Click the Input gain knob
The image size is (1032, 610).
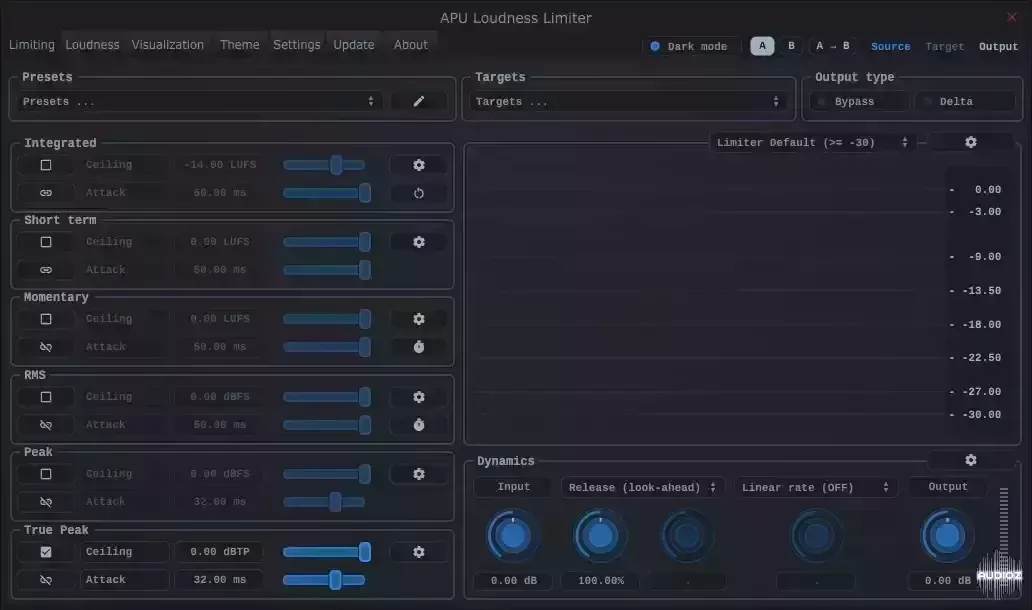tap(513, 536)
